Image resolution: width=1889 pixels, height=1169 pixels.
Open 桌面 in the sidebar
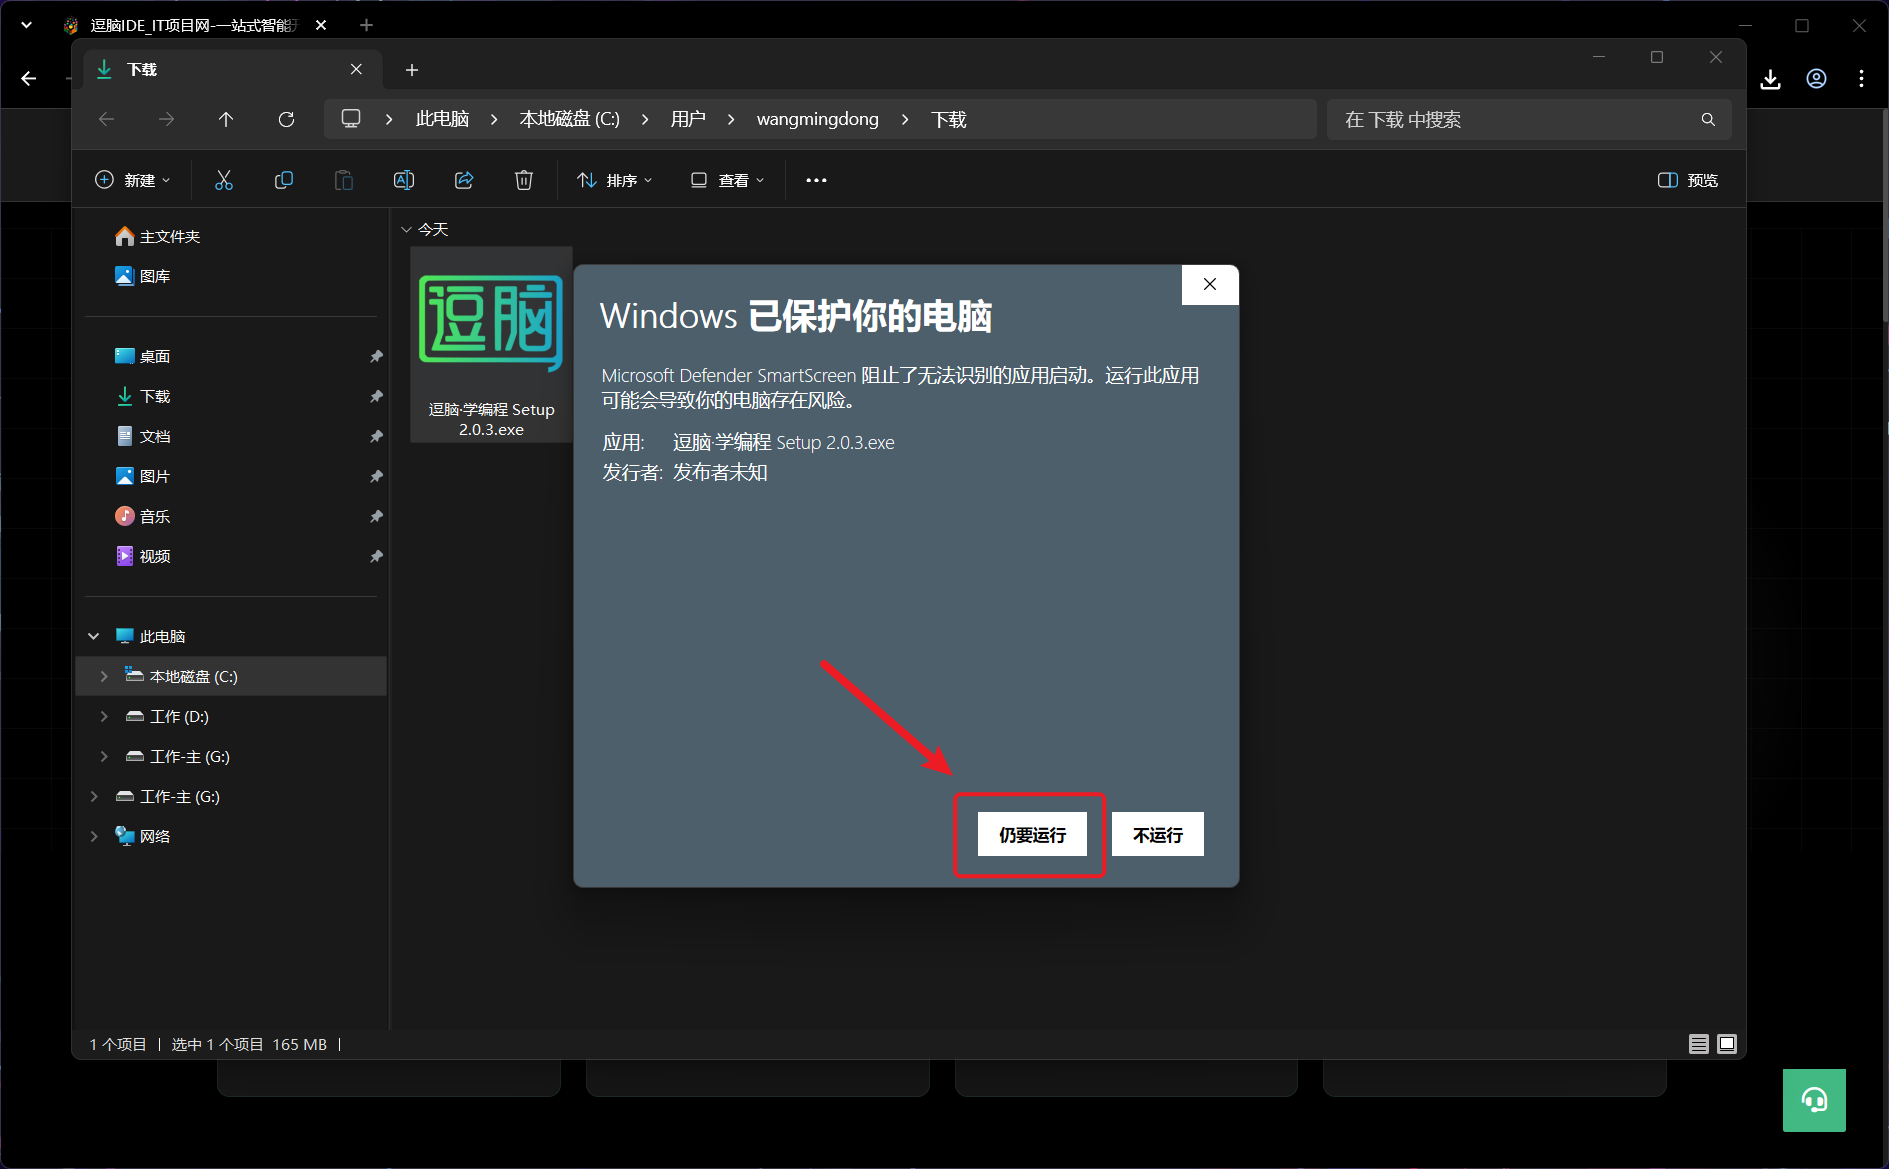(x=143, y=356)
